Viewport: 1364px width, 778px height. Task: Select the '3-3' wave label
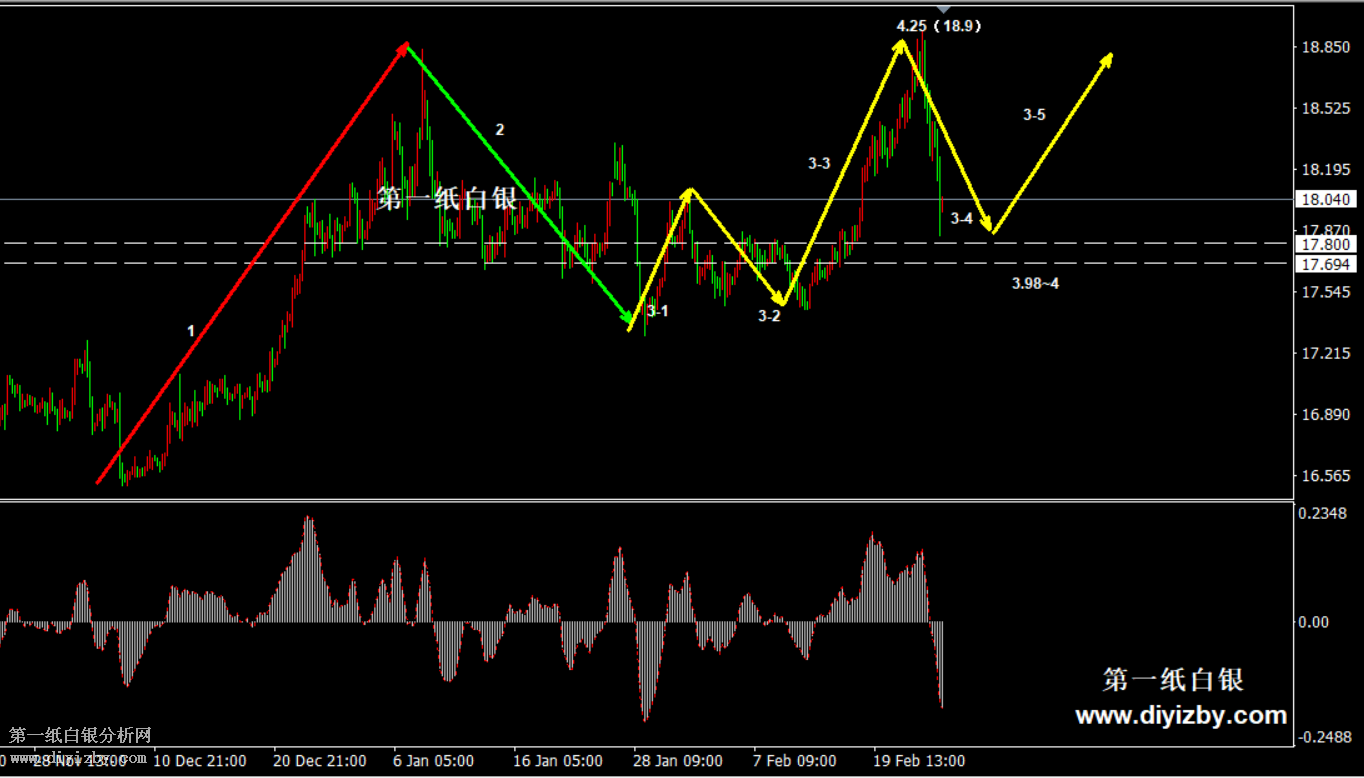click(819, 163)
